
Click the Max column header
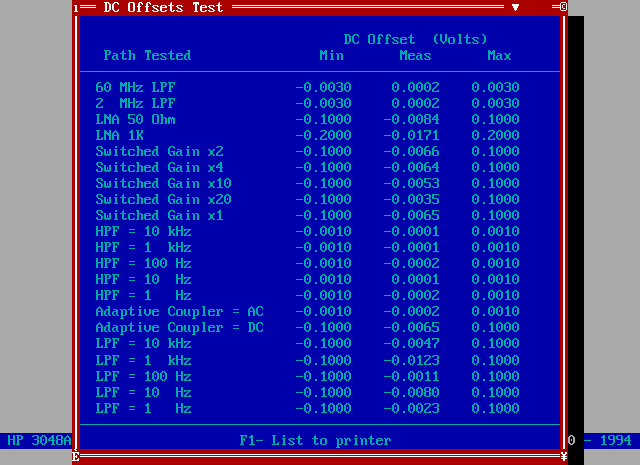[499, 56]
